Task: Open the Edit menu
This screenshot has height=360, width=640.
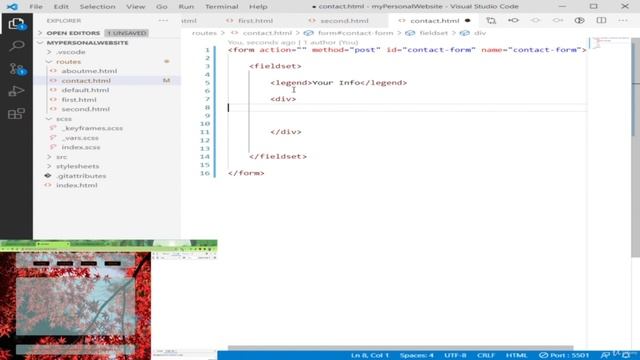Action: pos(61,7)
